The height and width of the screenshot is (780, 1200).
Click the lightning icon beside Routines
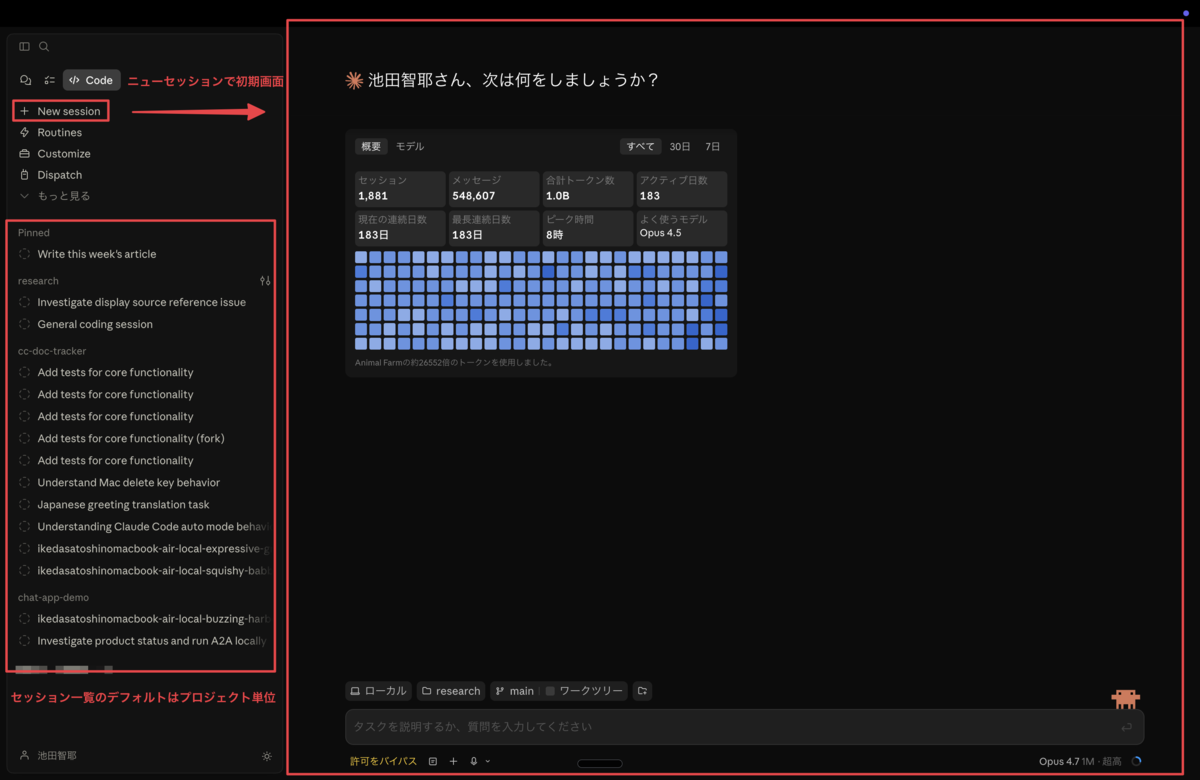[x=25, y=132]
